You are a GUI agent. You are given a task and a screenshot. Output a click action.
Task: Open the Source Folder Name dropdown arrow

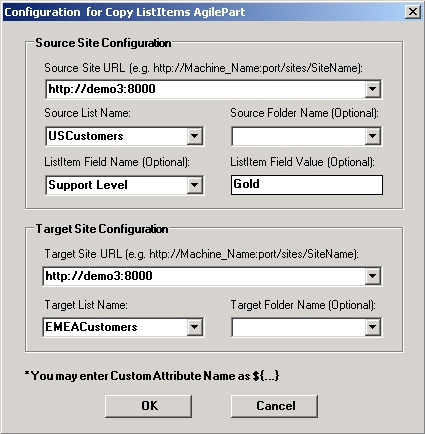tap(372, 136)
